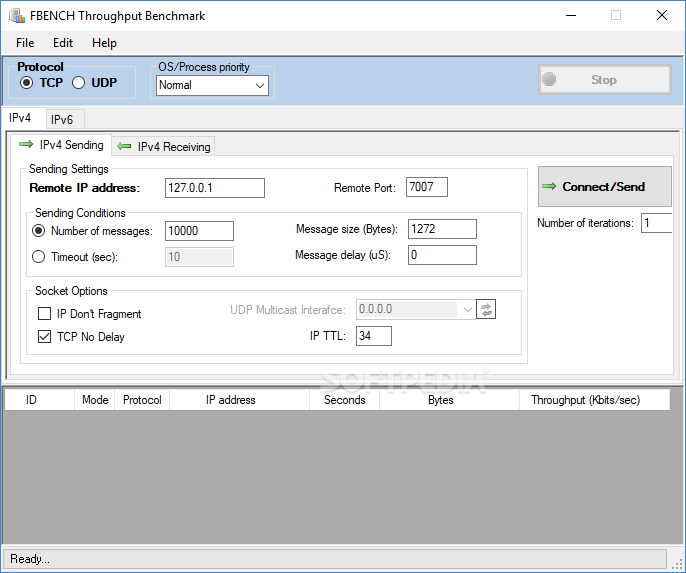Select the IPv4 Sending tab
The image size is (686, 573).
[61, 145]
